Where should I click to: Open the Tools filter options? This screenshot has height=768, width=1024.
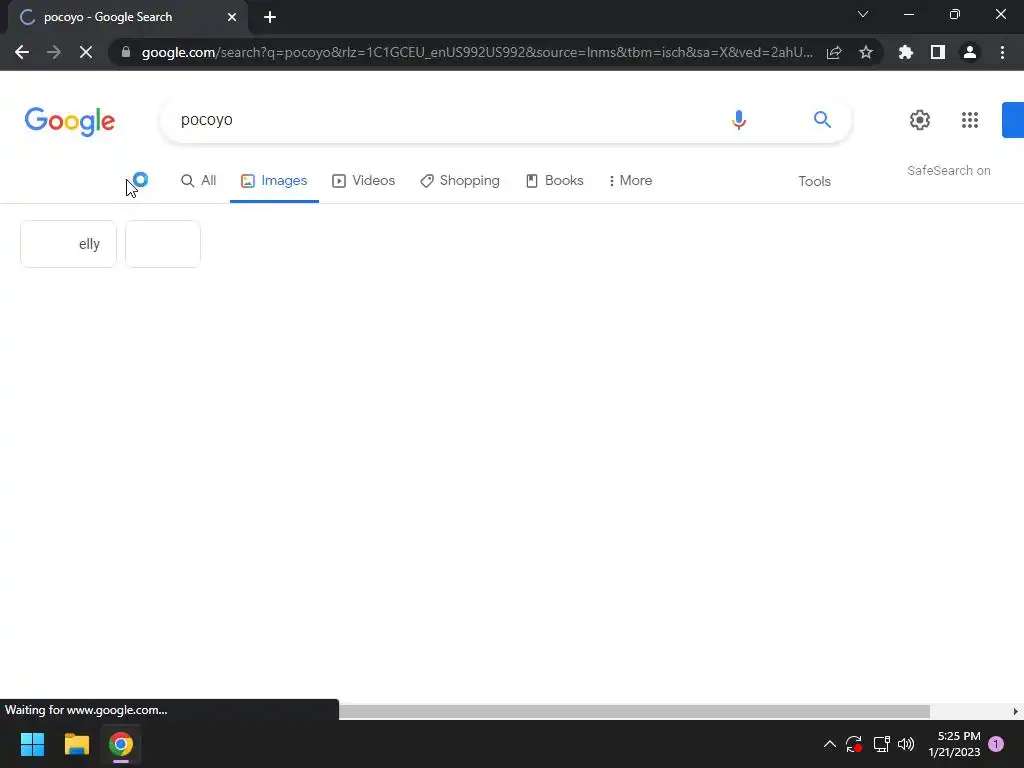pyautogui.click(x=814, y=182)
